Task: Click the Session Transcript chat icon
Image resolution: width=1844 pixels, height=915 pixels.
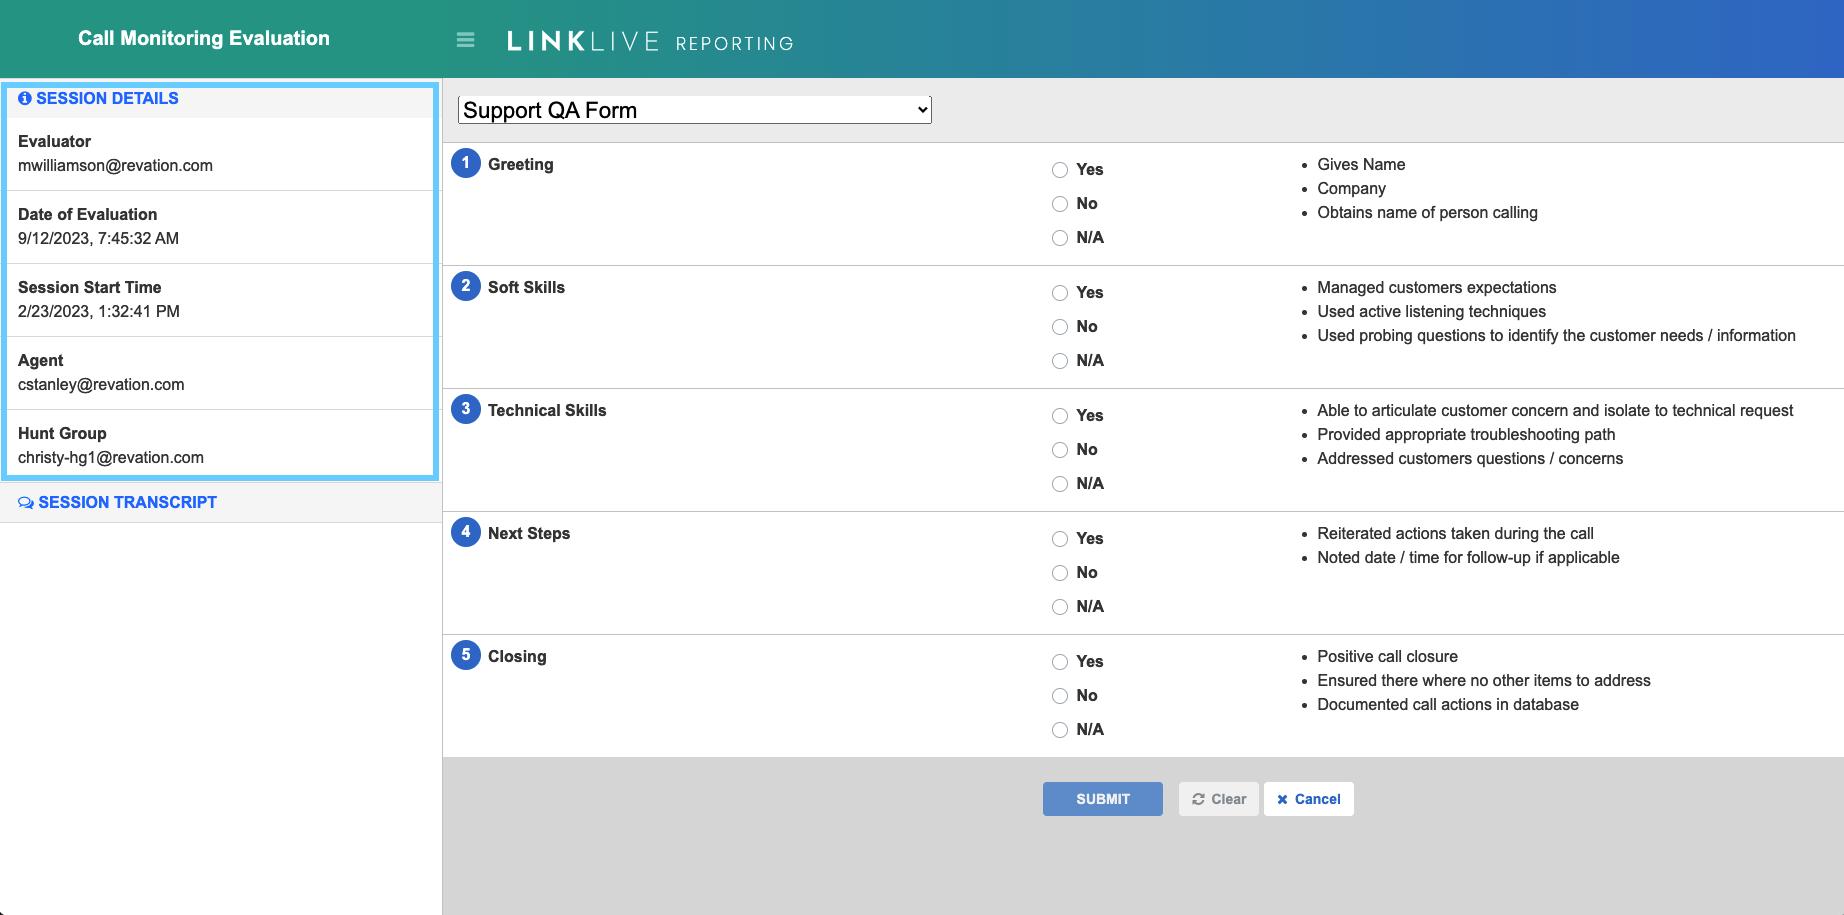Action: 26,503
